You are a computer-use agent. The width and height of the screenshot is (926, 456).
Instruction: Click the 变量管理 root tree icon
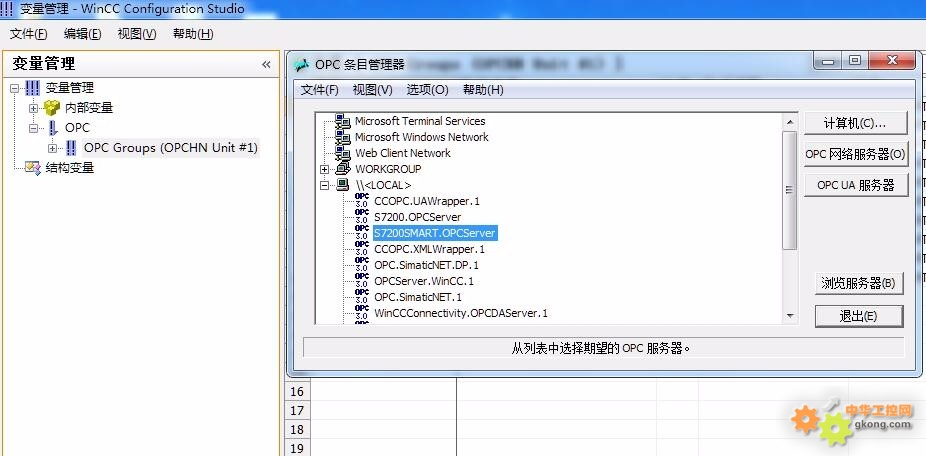pos(32,89)
